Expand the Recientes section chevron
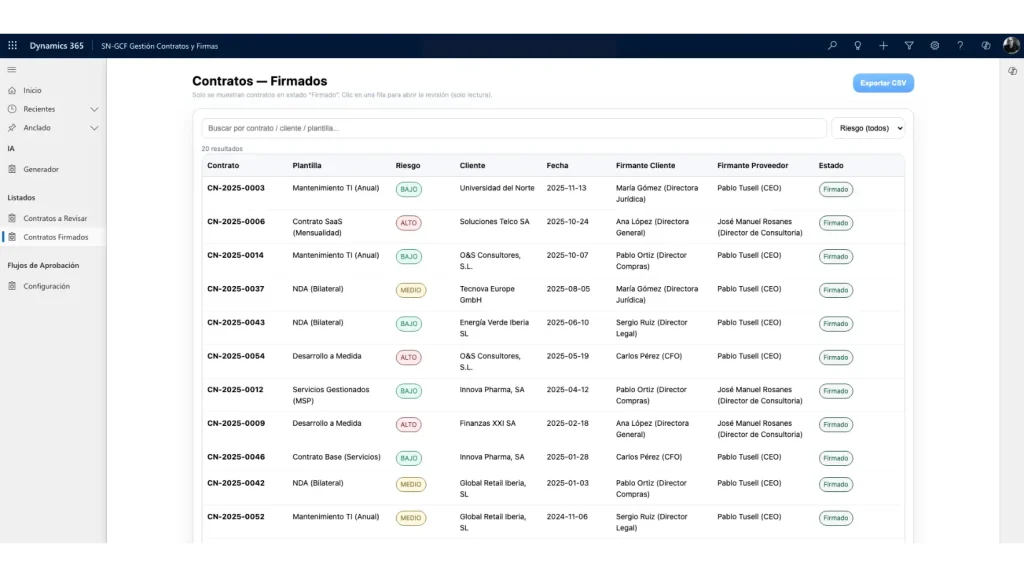1024x577 pixels. (x=94, y=109)
